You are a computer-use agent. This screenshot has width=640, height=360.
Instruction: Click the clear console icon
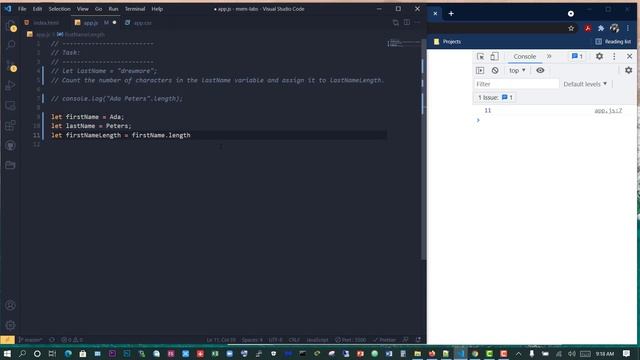pos(495,70)
